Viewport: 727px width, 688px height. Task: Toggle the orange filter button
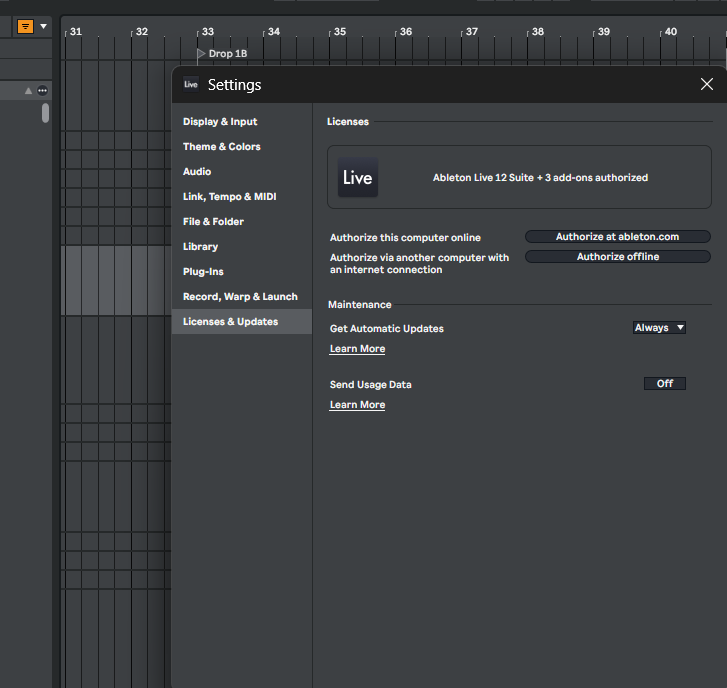[26, 26]
